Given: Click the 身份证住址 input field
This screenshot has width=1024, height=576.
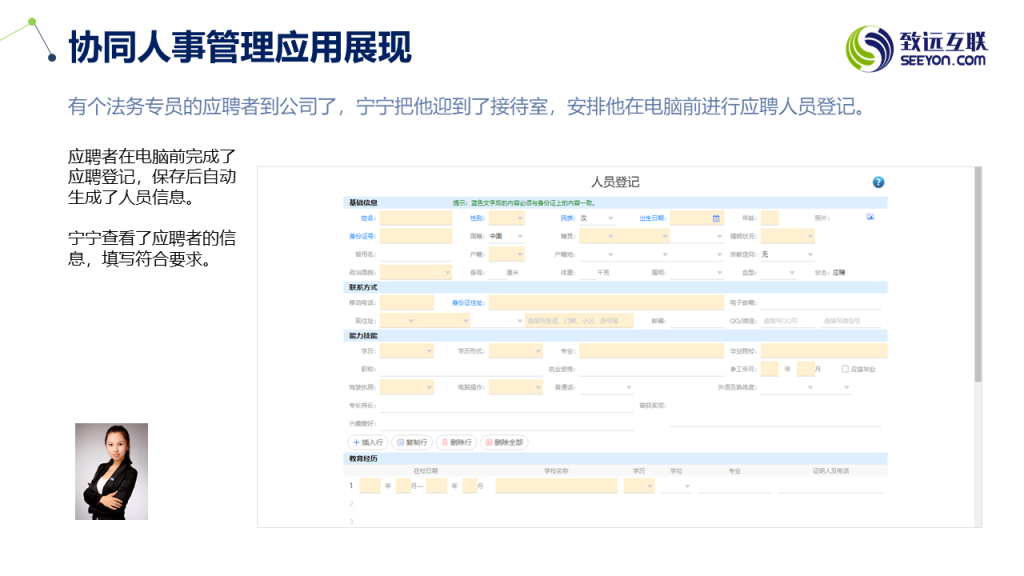Looking at the screenshot, I should (605, 302).
